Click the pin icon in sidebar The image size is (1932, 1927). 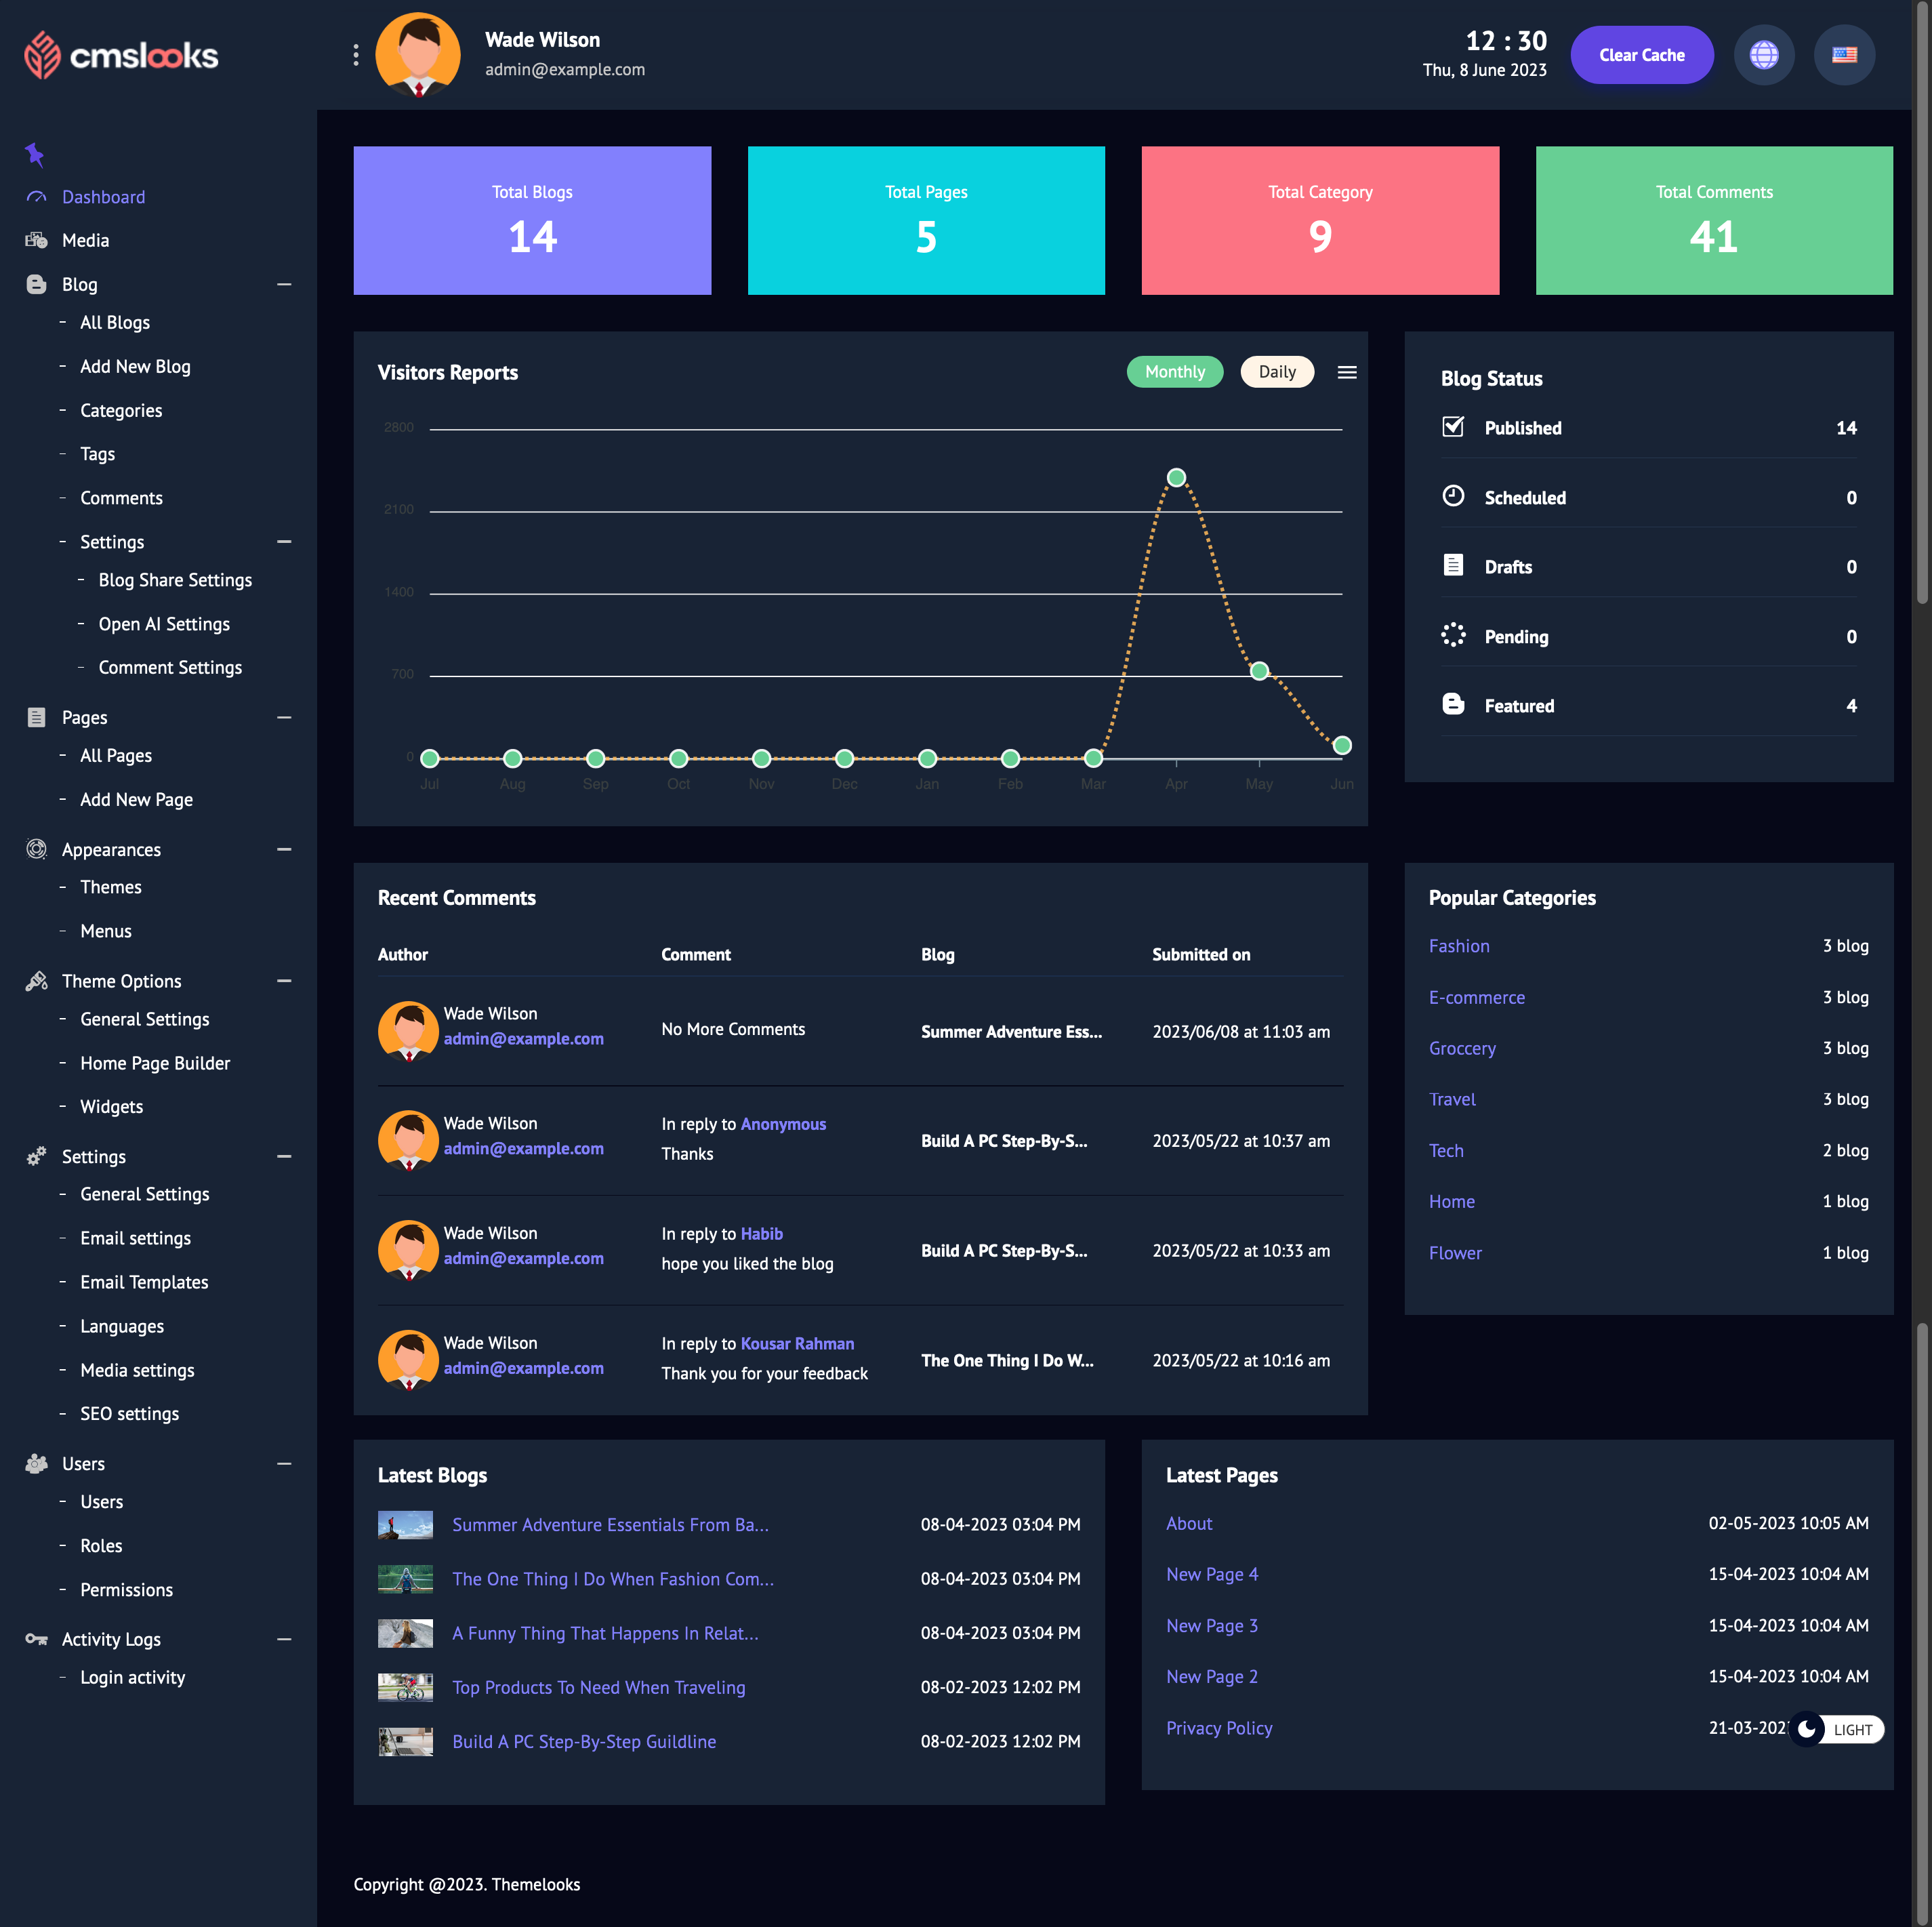[x=35, y=154]
